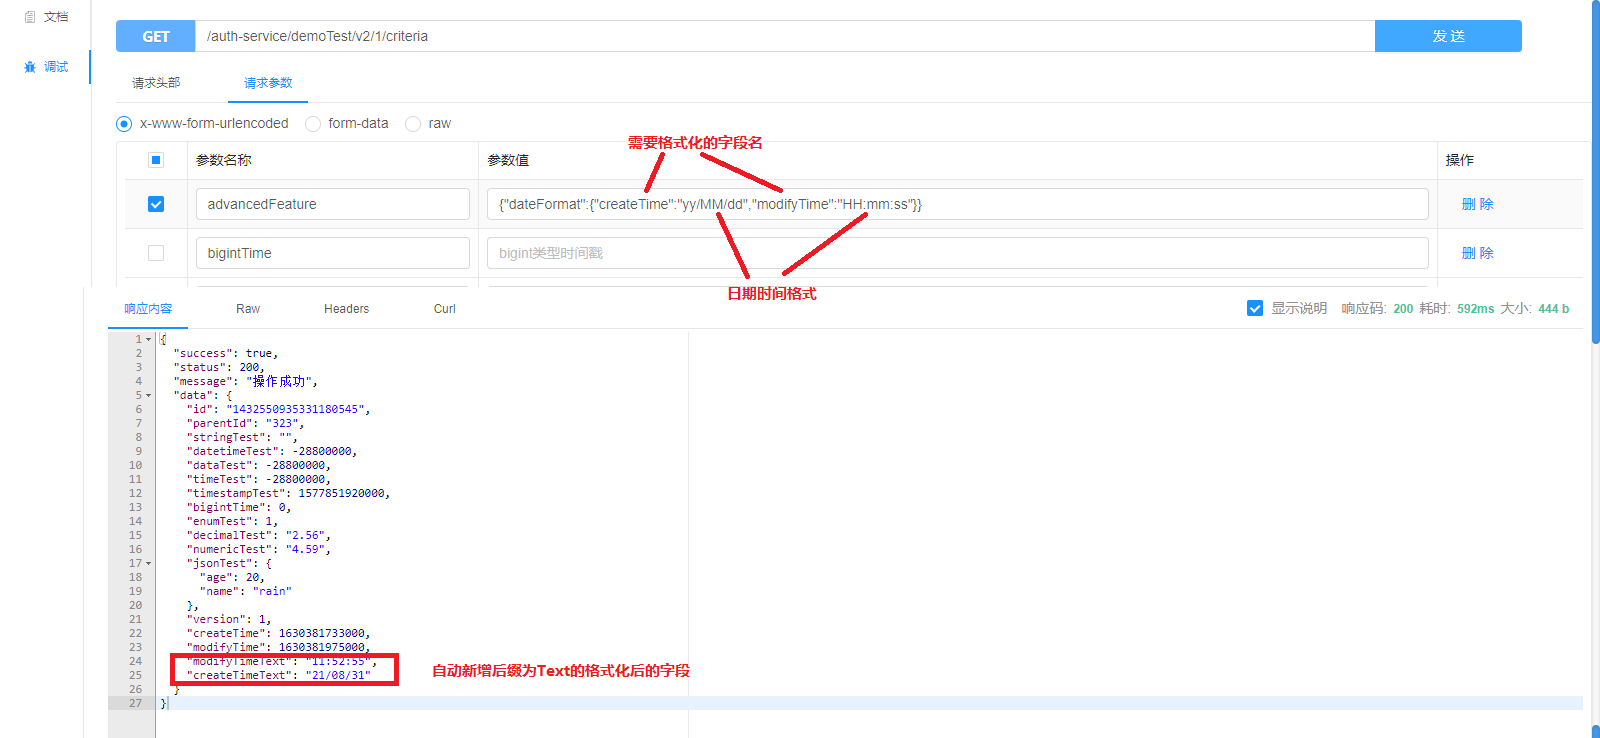Click the "success": true line
Viewport: 1600px width, 738px height.
(226, 353)
